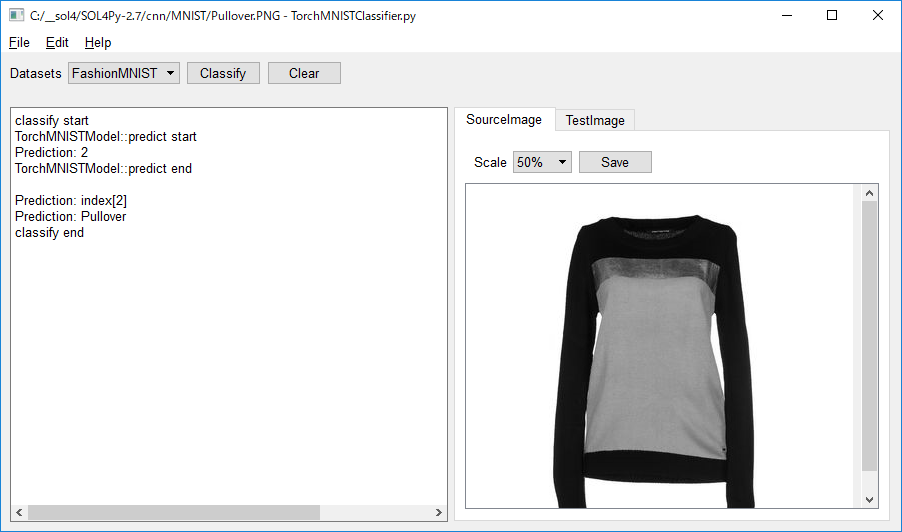Click the application icon in title bar
The image size is (902, 532).
17,16
